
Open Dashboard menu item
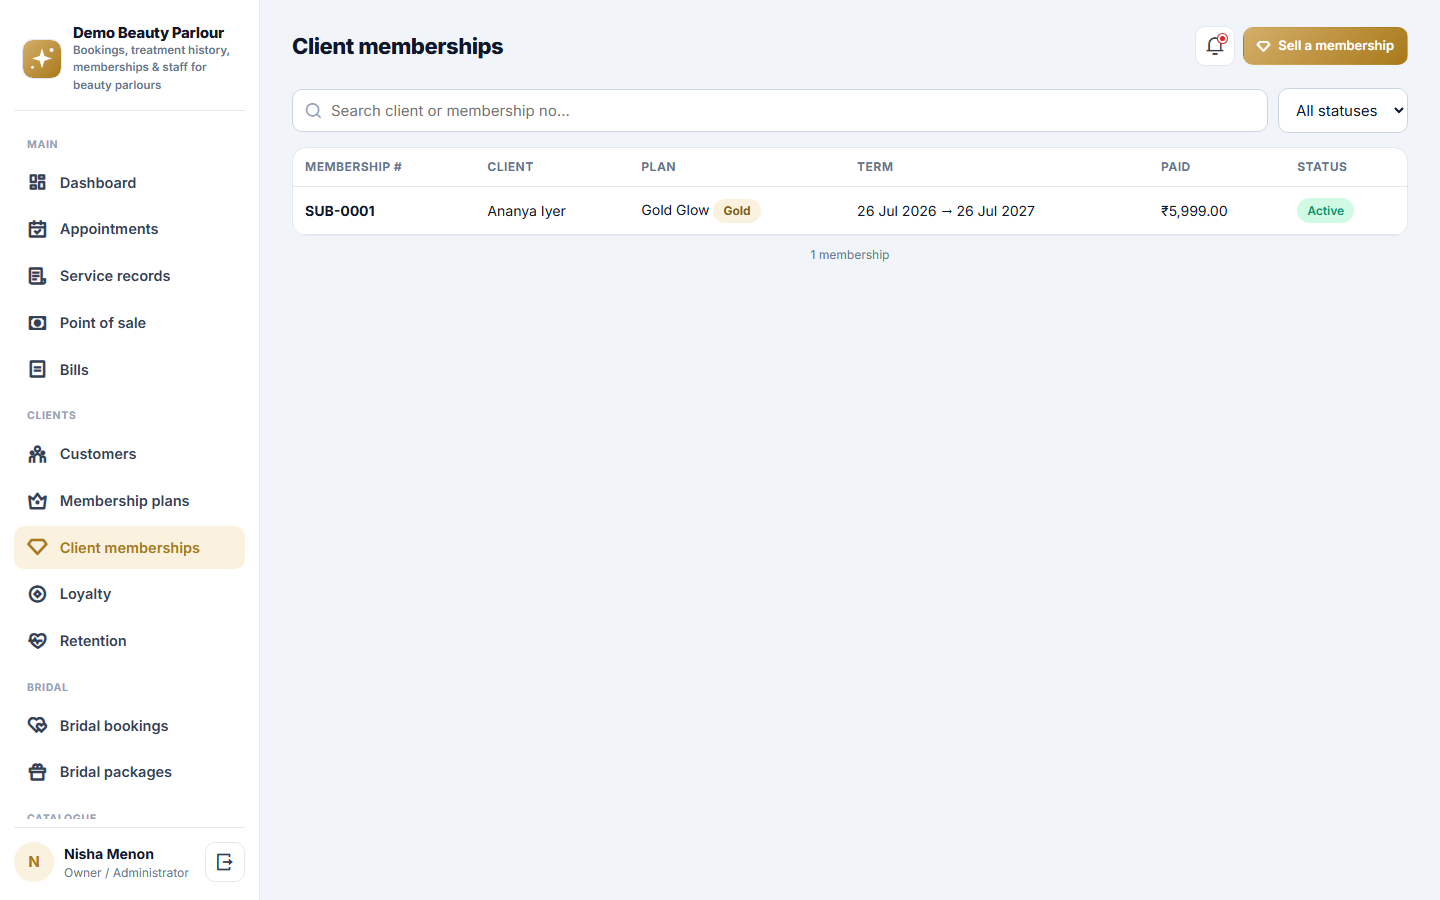(x=129, y=183)
